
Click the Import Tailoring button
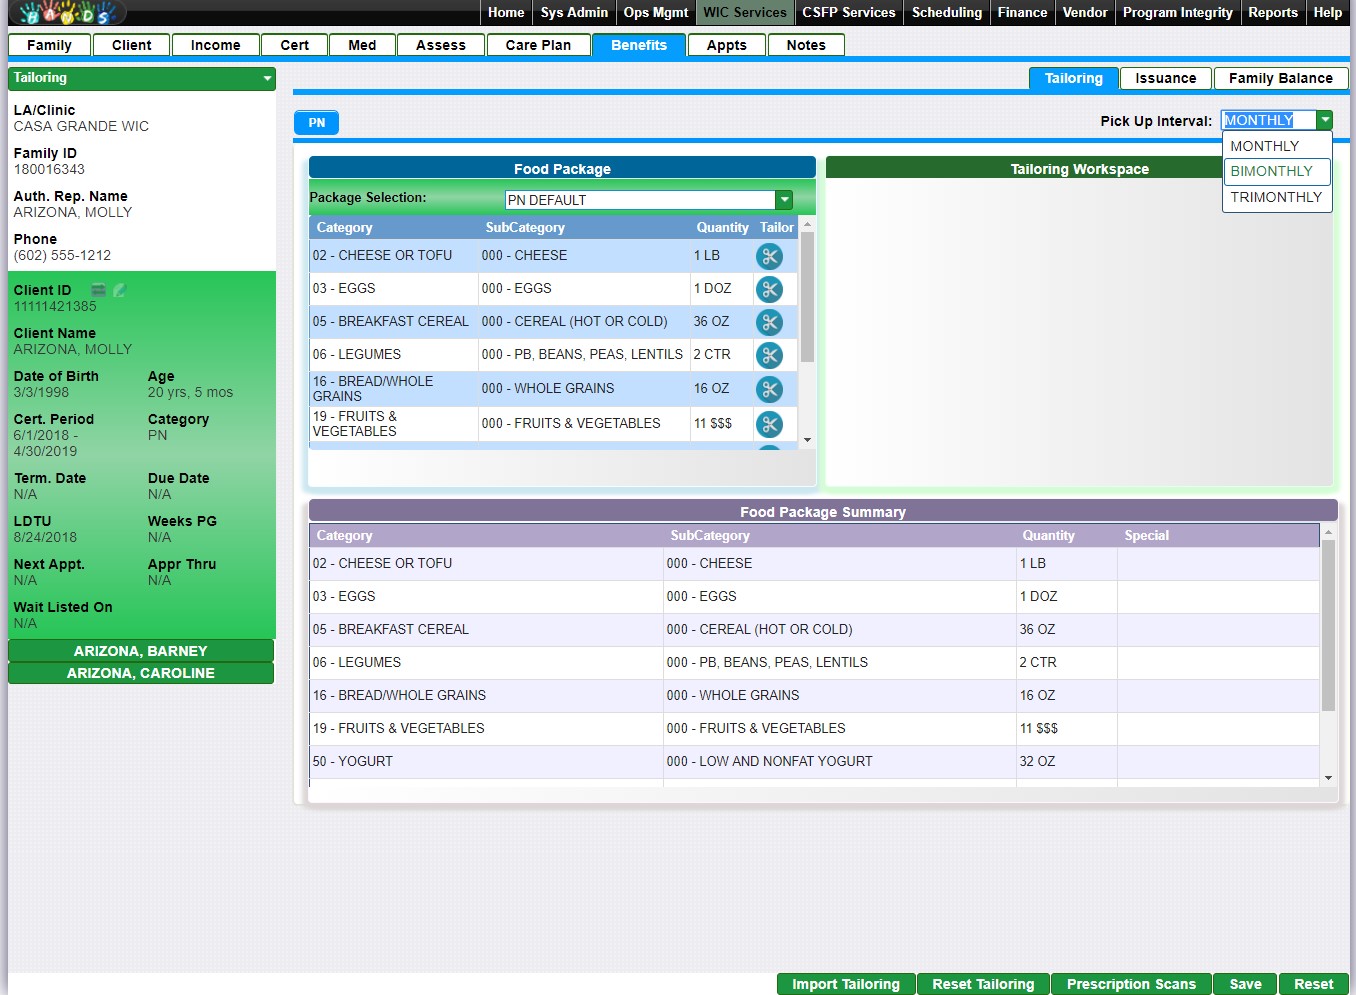[845, 984]
